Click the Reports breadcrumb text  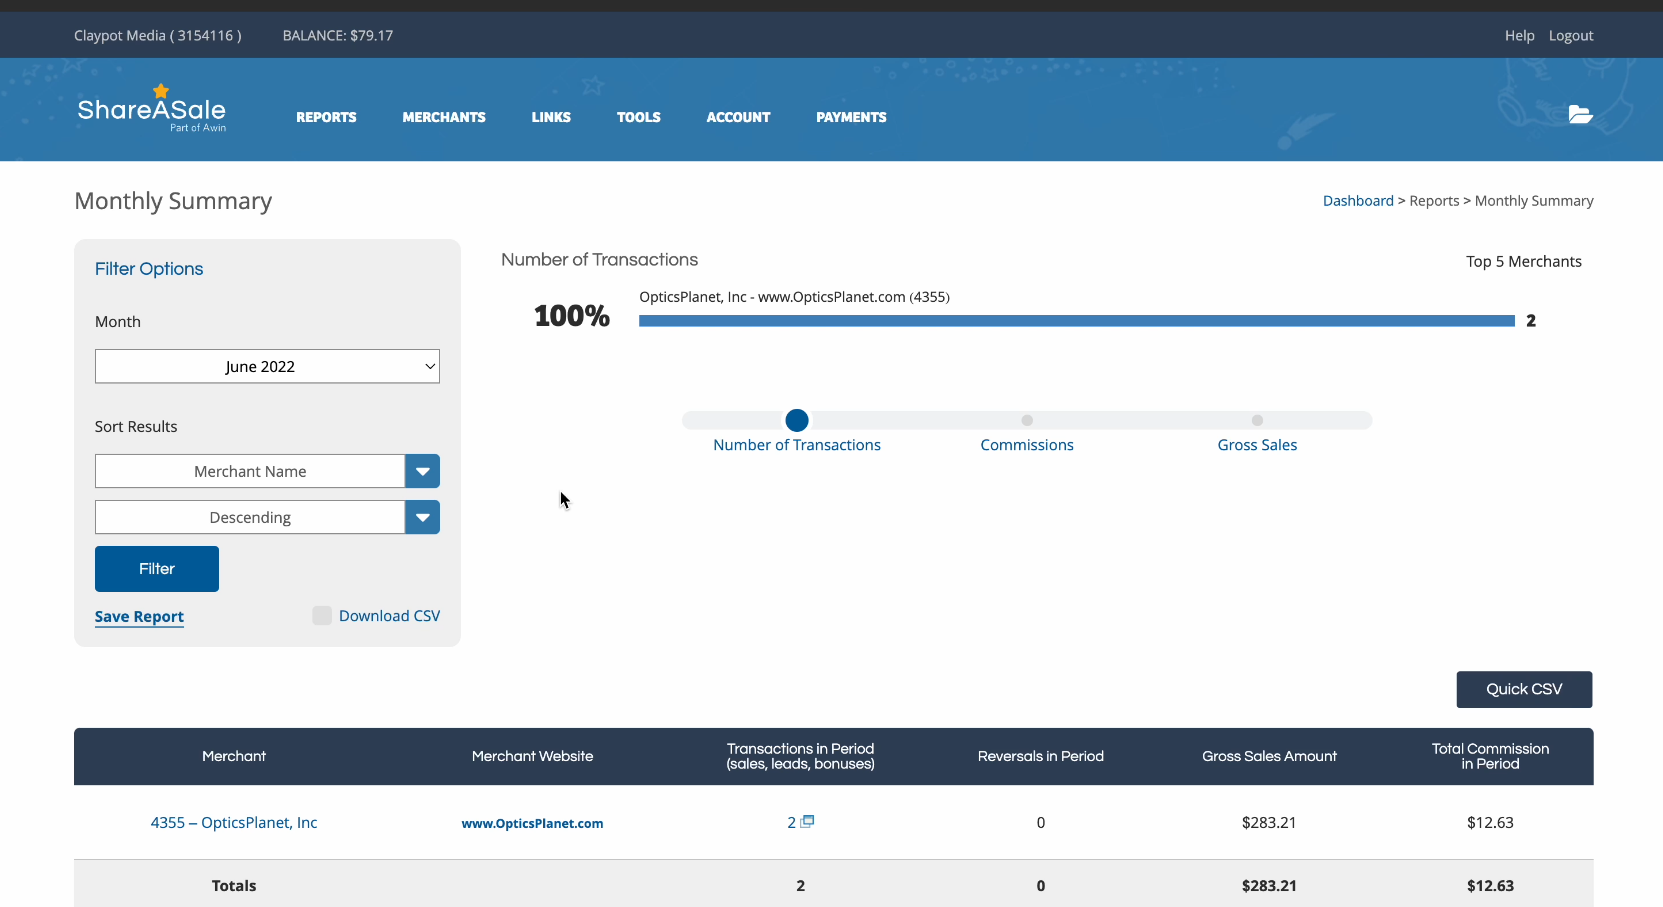click(x=1434, y=201)
